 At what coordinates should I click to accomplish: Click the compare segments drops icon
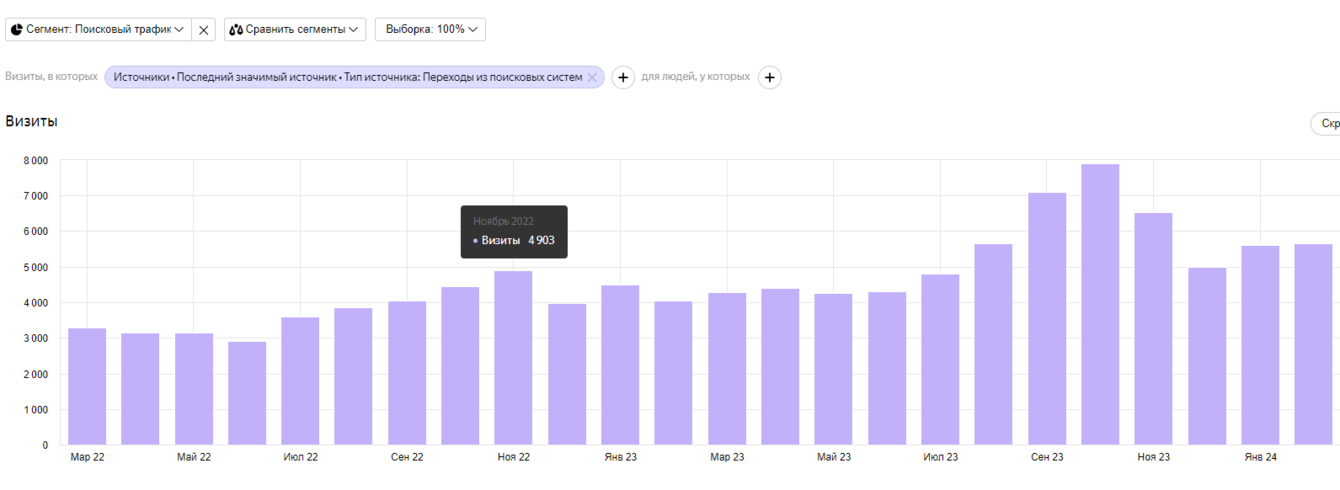pos(236,30)
